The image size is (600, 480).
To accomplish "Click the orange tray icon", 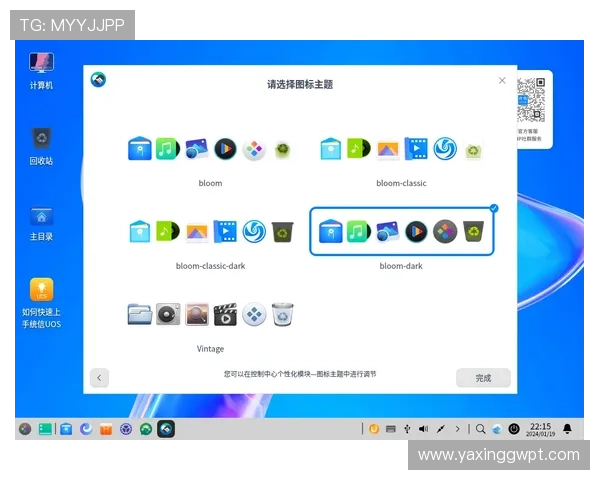I will click(x=374, y=429).
